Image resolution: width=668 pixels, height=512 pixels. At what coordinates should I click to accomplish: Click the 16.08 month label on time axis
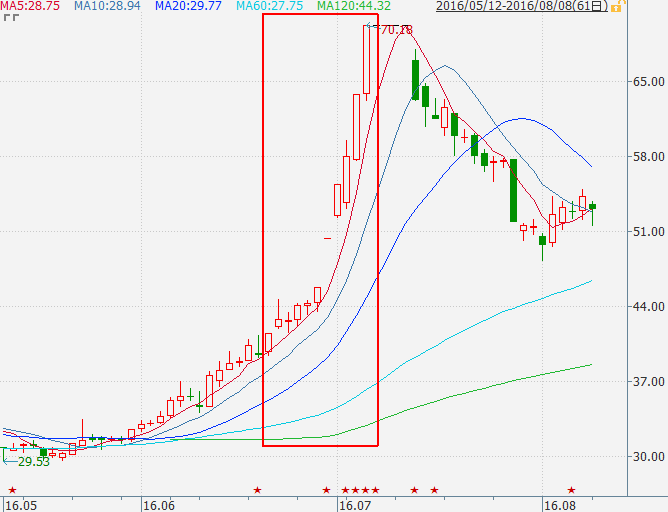(557, 505)
